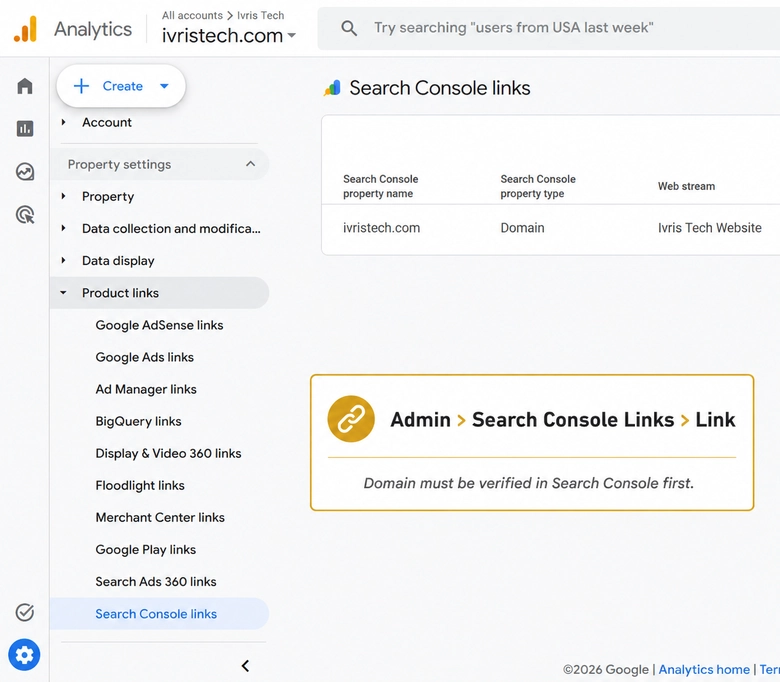The height and width of the screenshot is (682, 780).
Task: Click the Domain property type cell
Action: pos(522,228)
